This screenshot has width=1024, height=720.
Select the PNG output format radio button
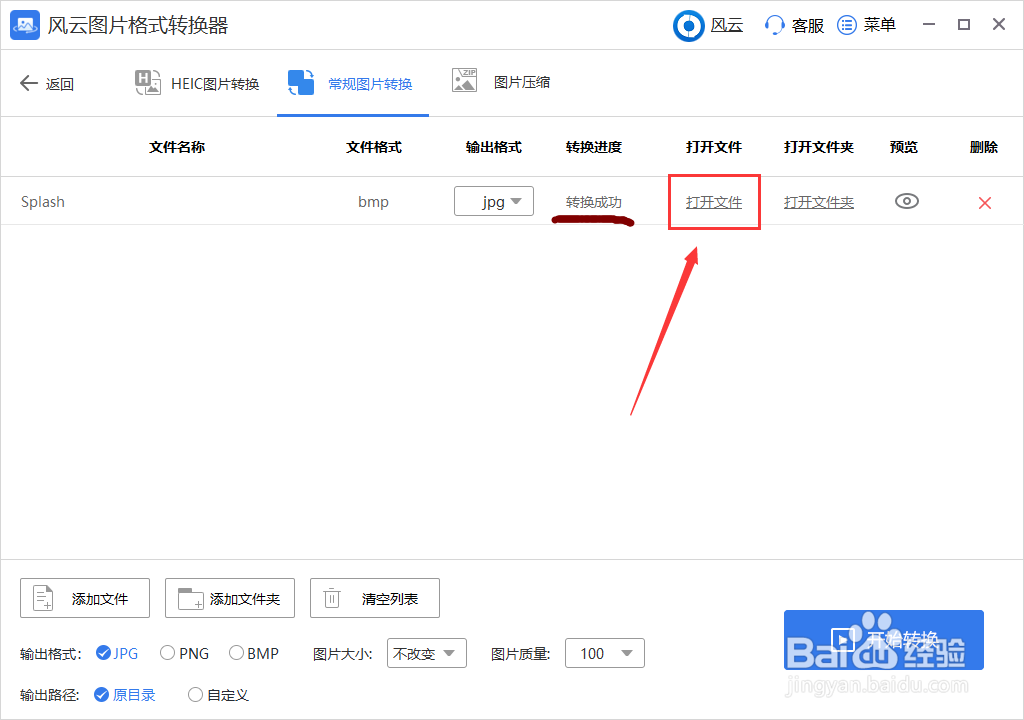tap(166, 653)
